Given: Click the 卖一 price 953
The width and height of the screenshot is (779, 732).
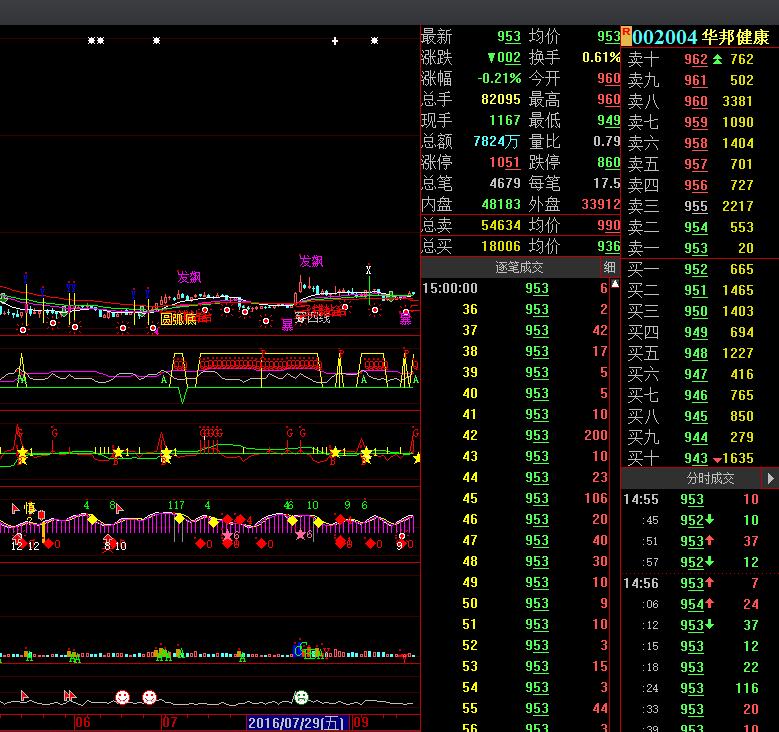Looking at the screenshot, I should 695,249.
